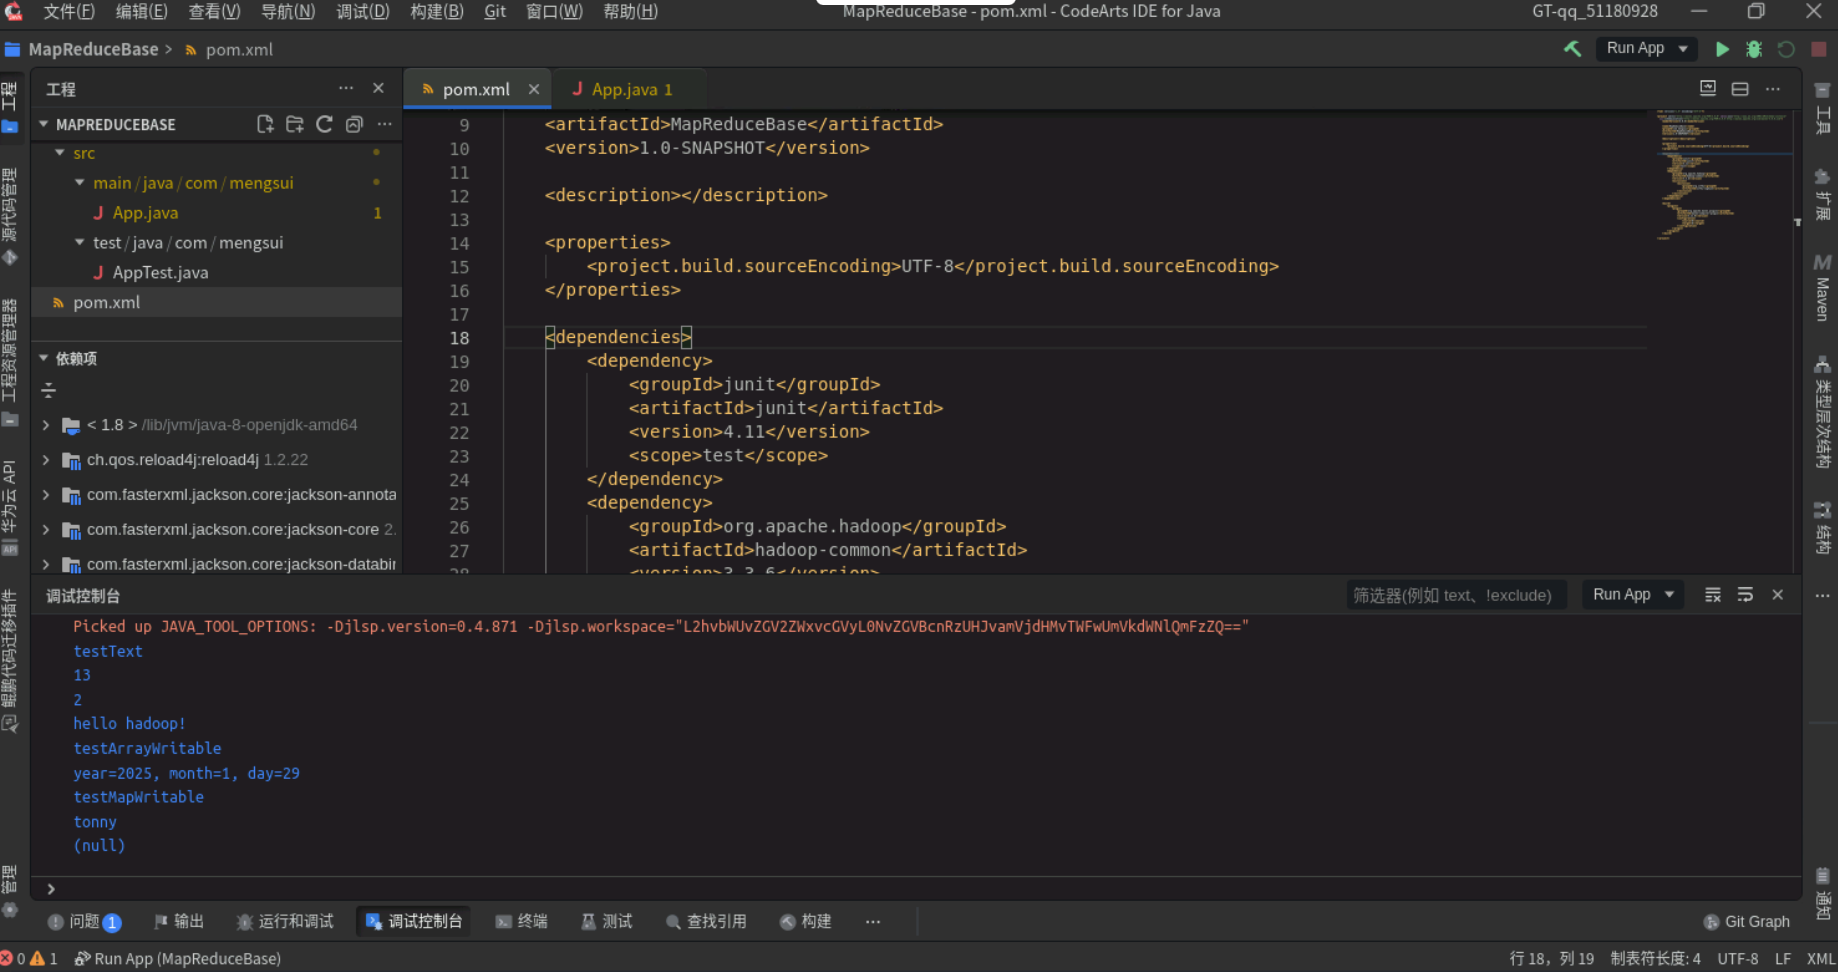Image resolution: width=1838 pixels, height=972 pixels.
Task: Refresh the project explorer tree
Action: (x=324, y=124)
